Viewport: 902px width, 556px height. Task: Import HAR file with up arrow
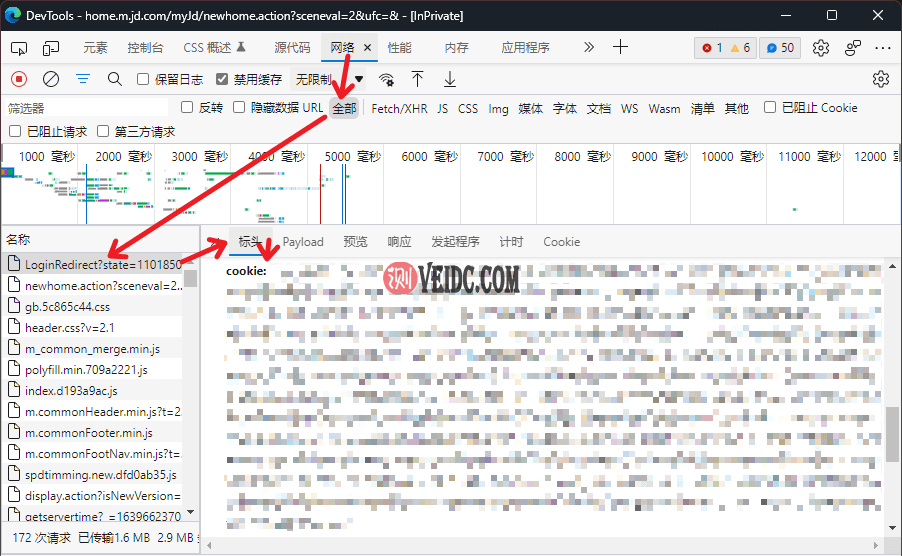tap(418, 79)
